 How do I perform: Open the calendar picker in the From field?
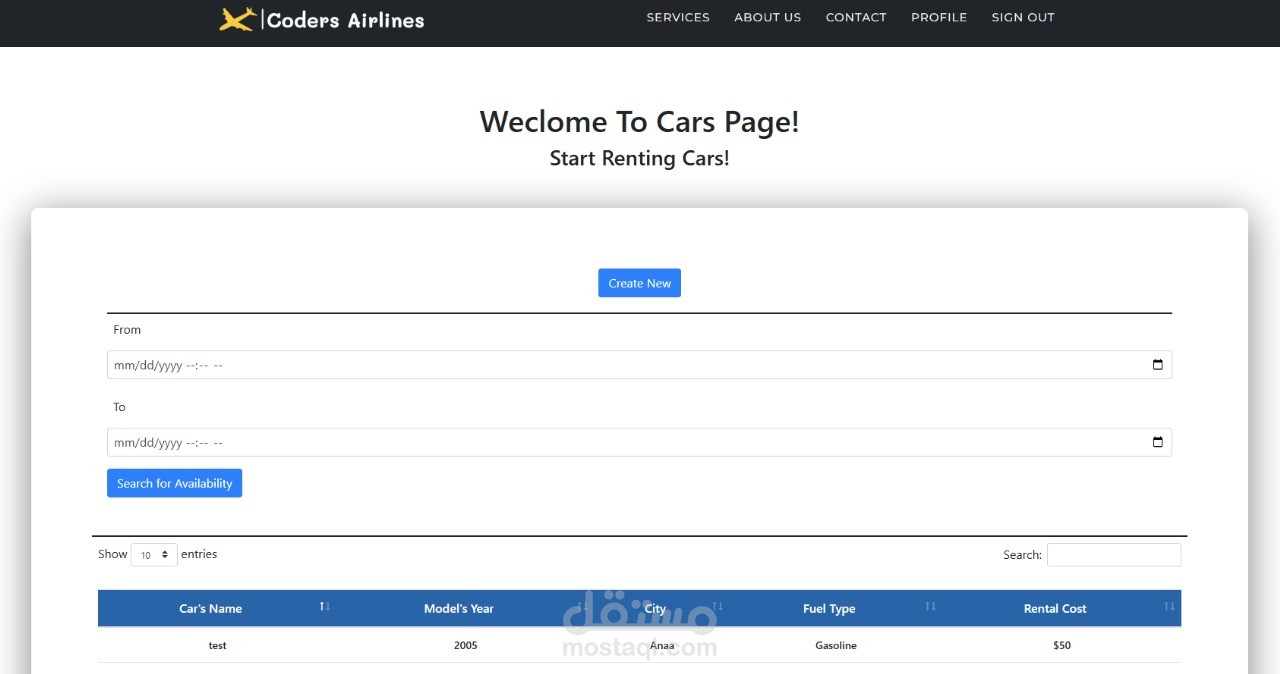coord(1158,365)
